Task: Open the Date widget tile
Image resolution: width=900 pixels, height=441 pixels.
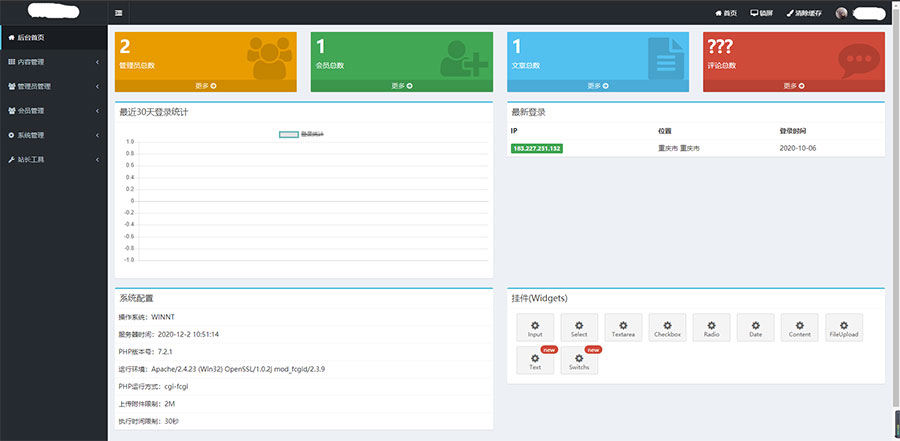Action: pyautogui.click(x=756, y=328)
